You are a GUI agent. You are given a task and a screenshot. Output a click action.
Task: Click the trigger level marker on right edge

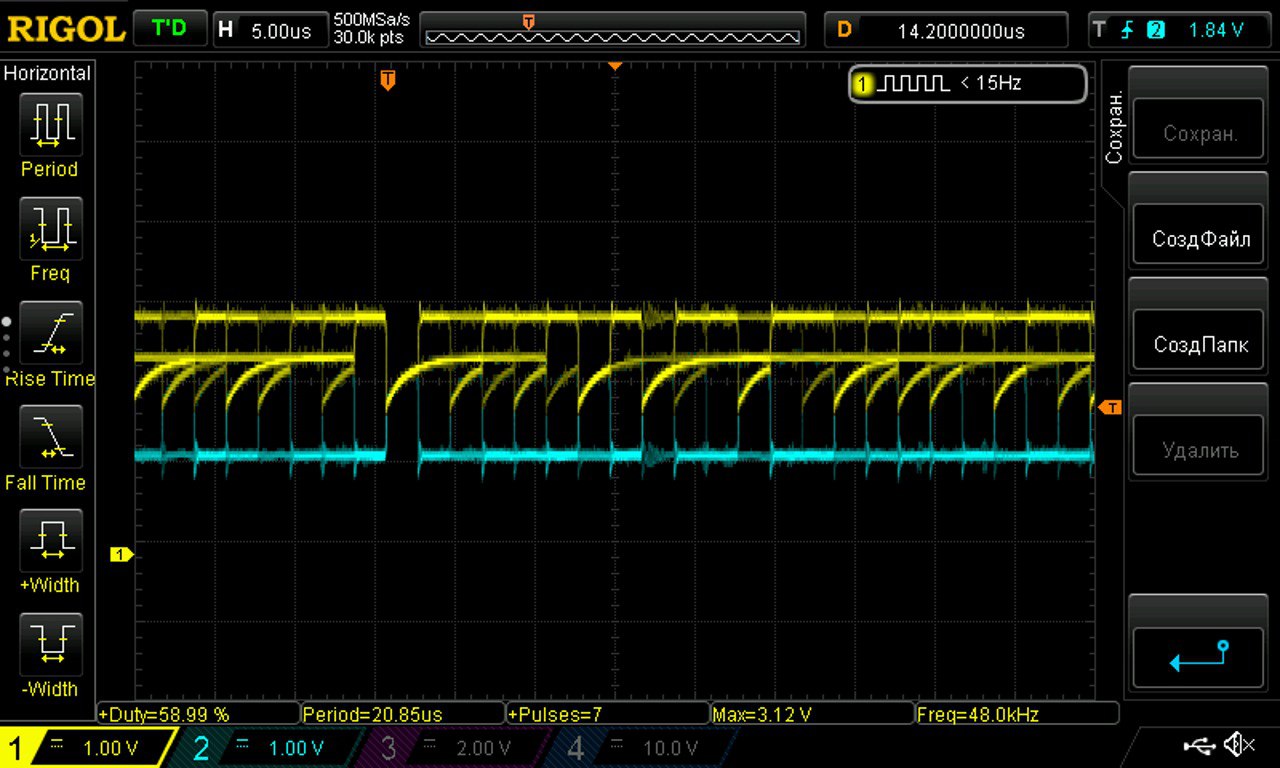(1109, 407)
